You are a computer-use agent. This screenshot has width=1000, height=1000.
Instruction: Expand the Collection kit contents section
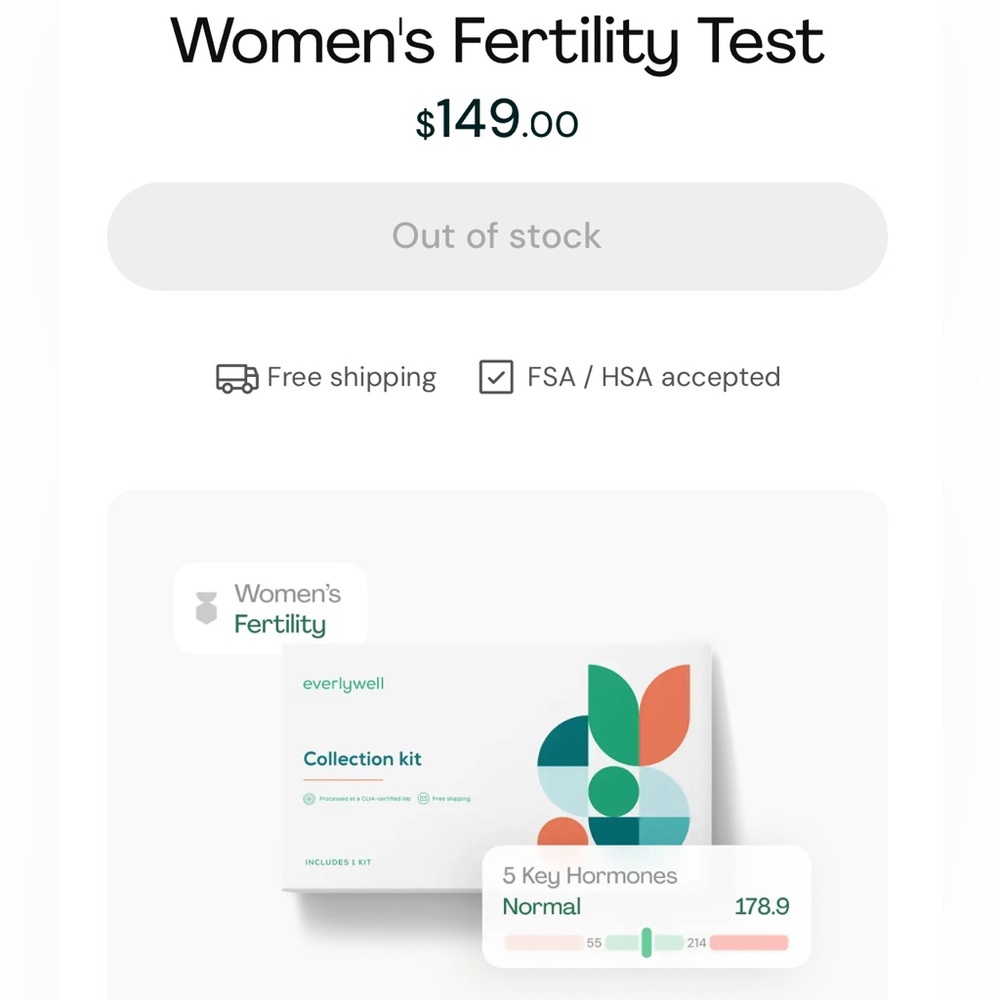click(361, 758)
